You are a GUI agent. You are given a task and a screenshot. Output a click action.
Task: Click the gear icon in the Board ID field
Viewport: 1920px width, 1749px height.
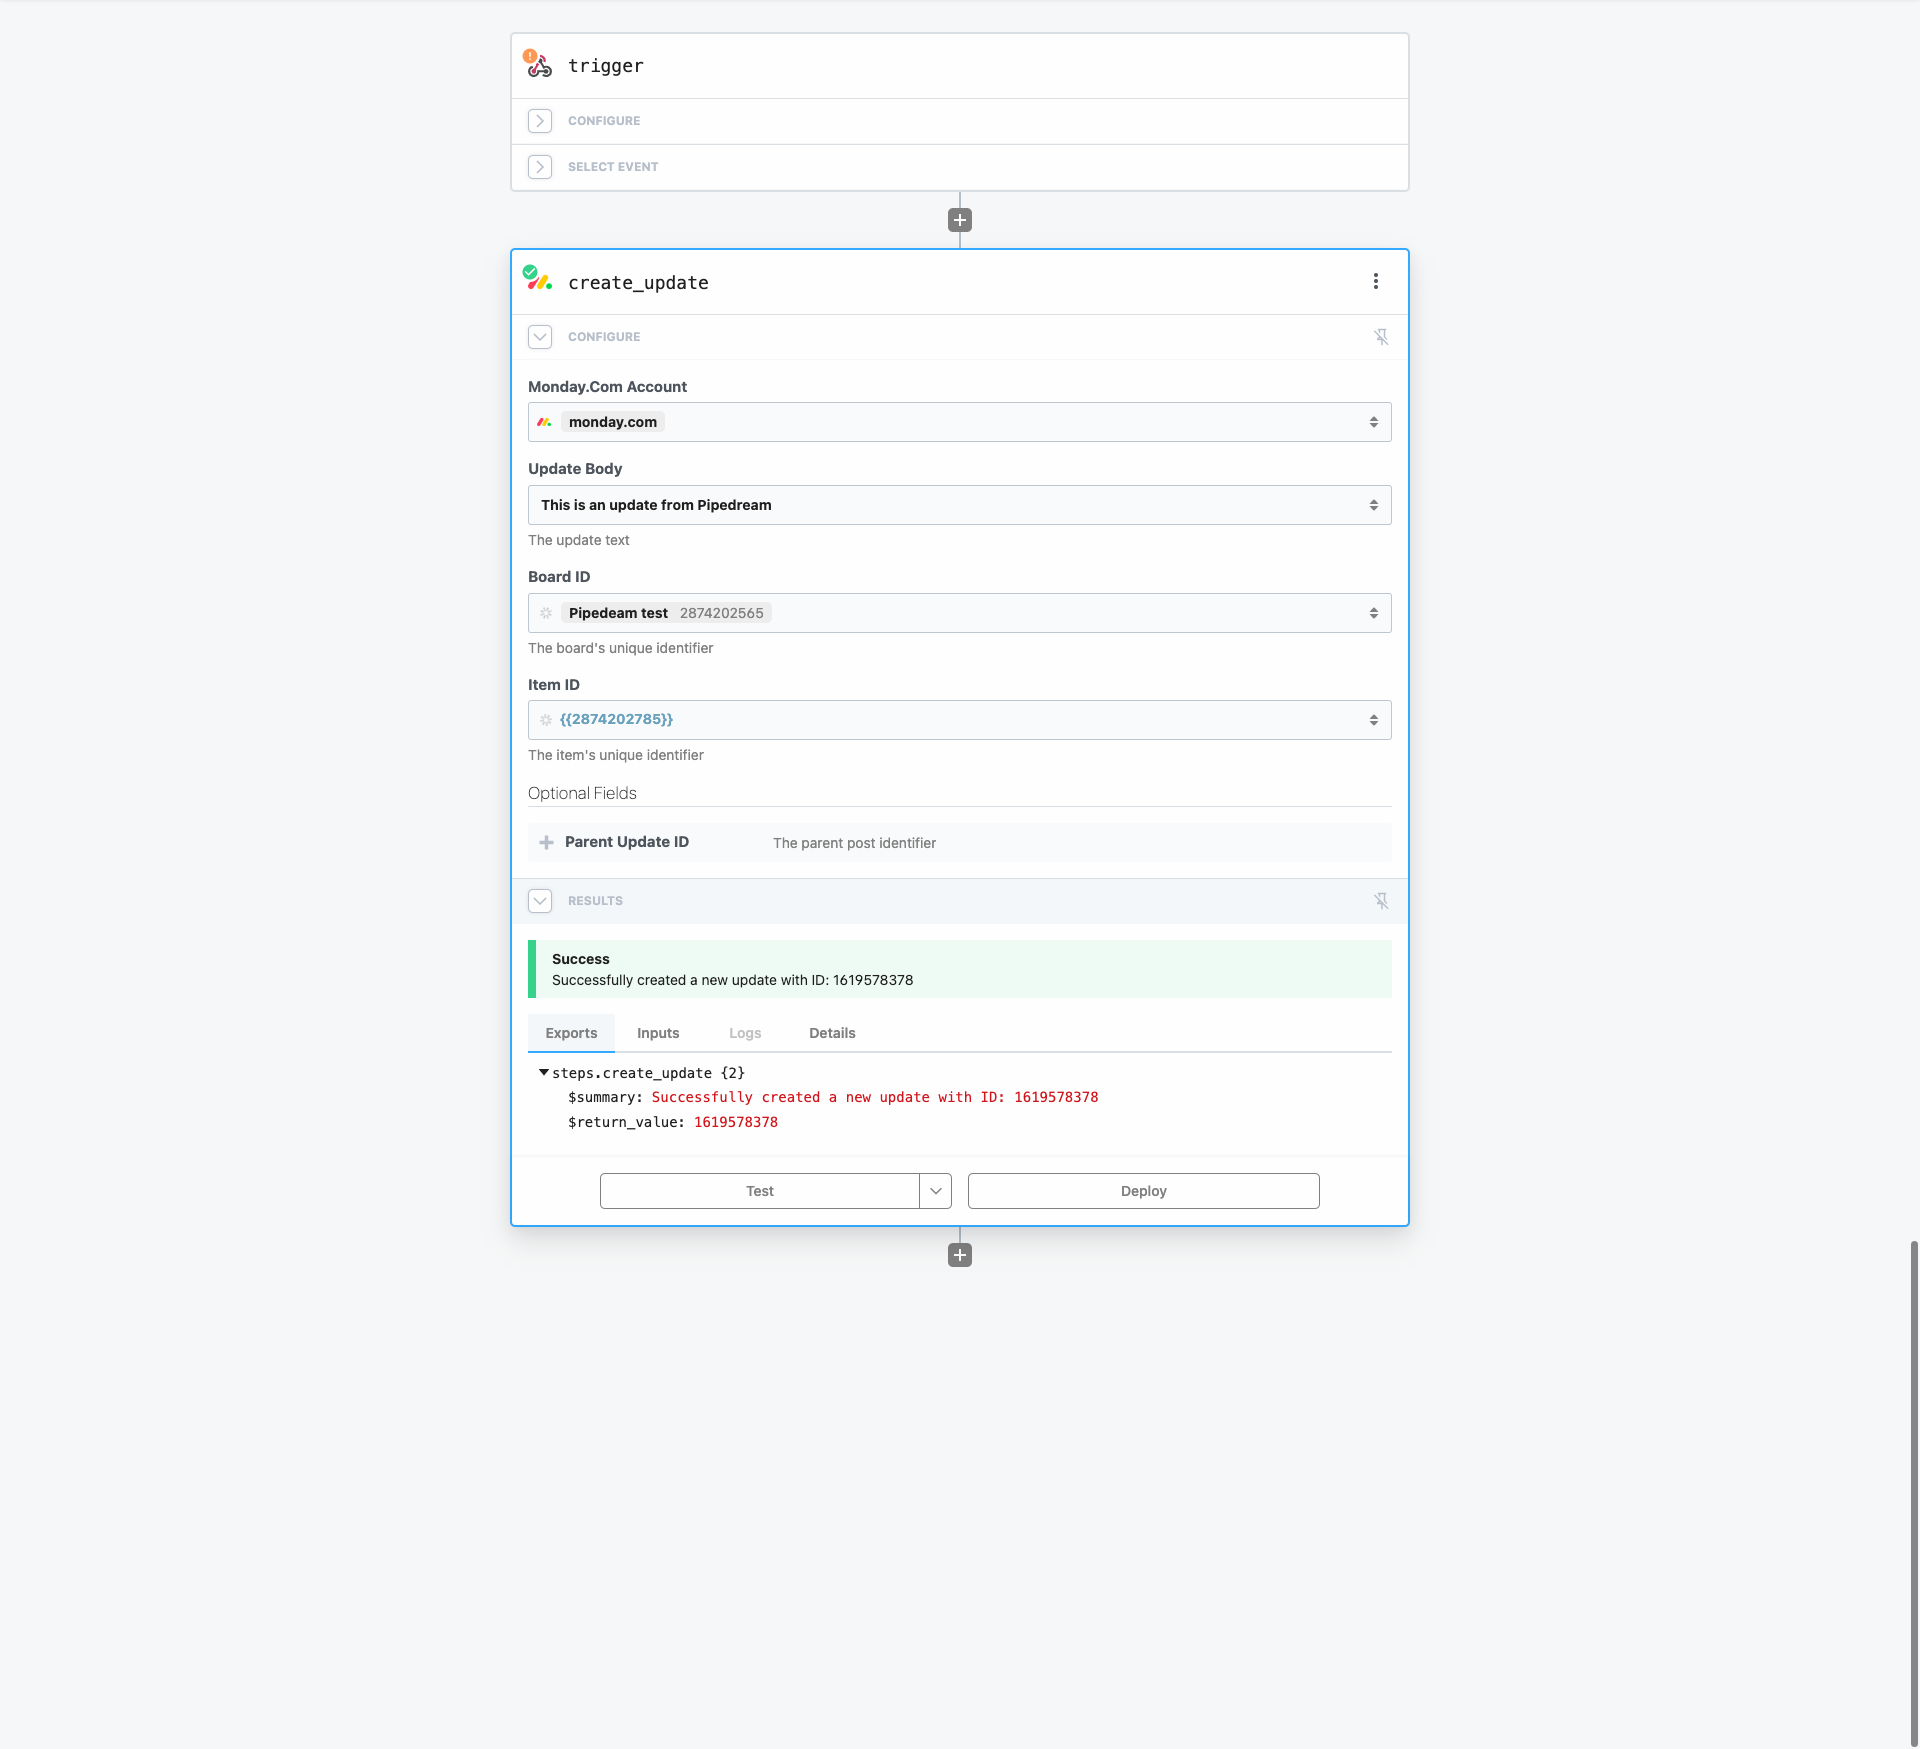tap(547, 613)
